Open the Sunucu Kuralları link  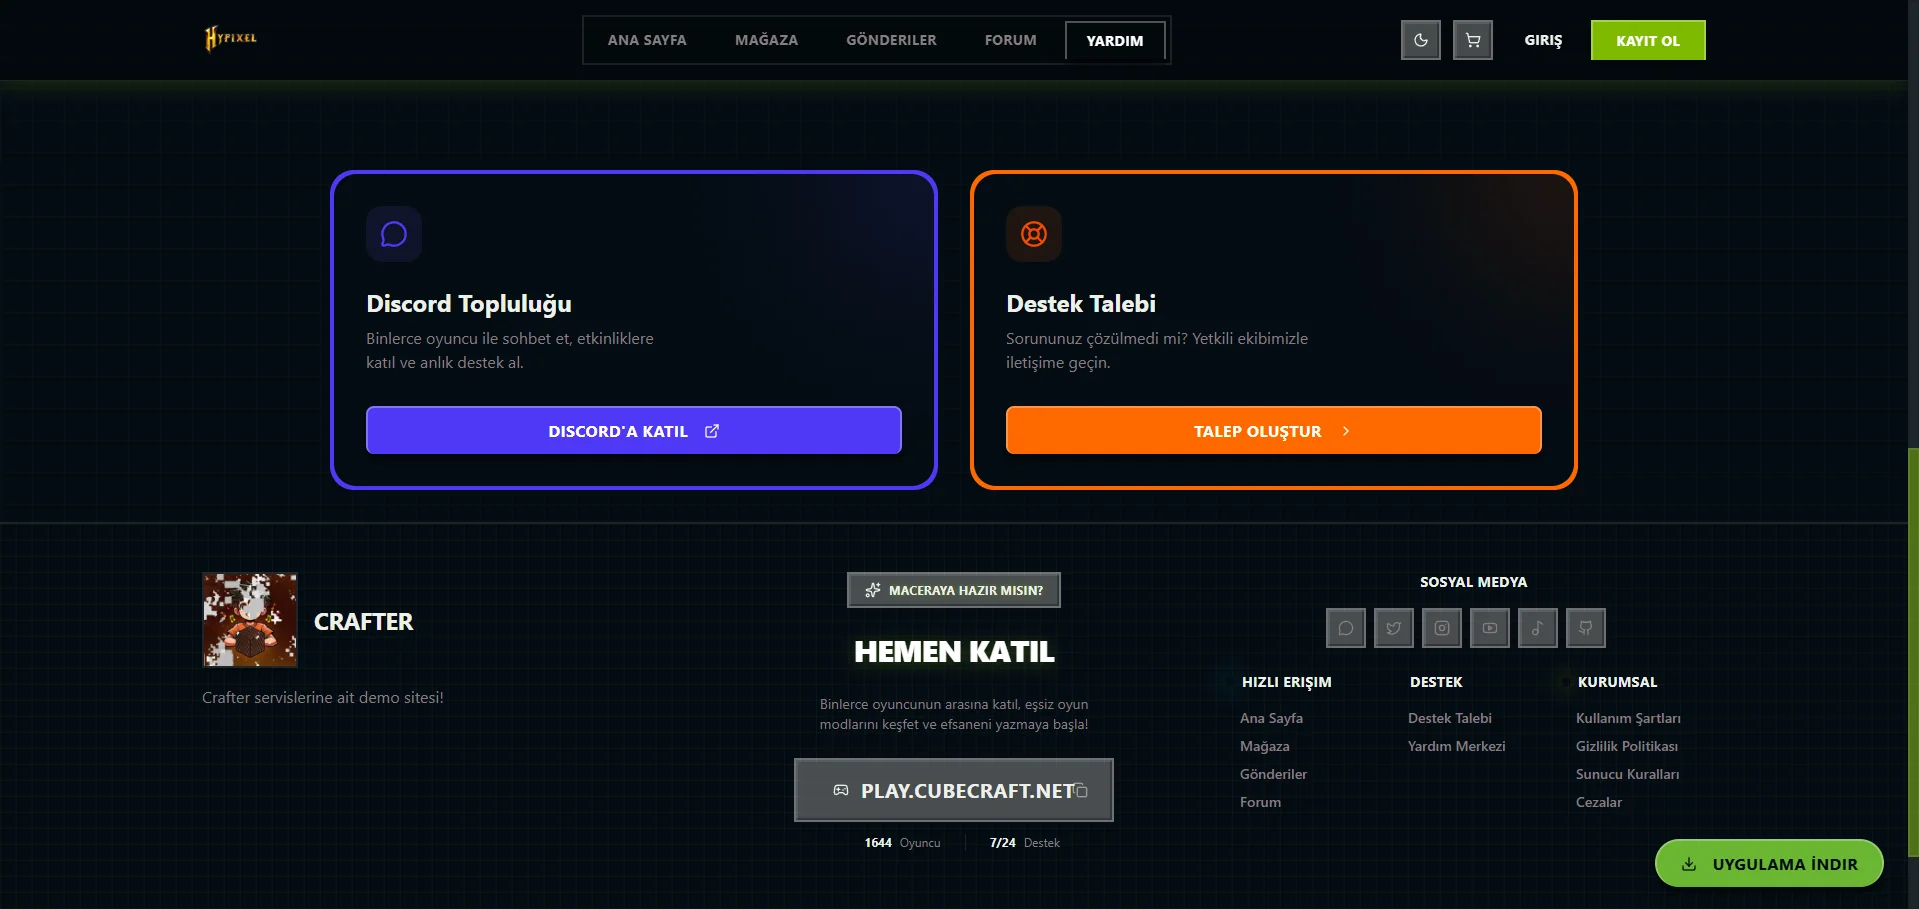point(1627,774)
